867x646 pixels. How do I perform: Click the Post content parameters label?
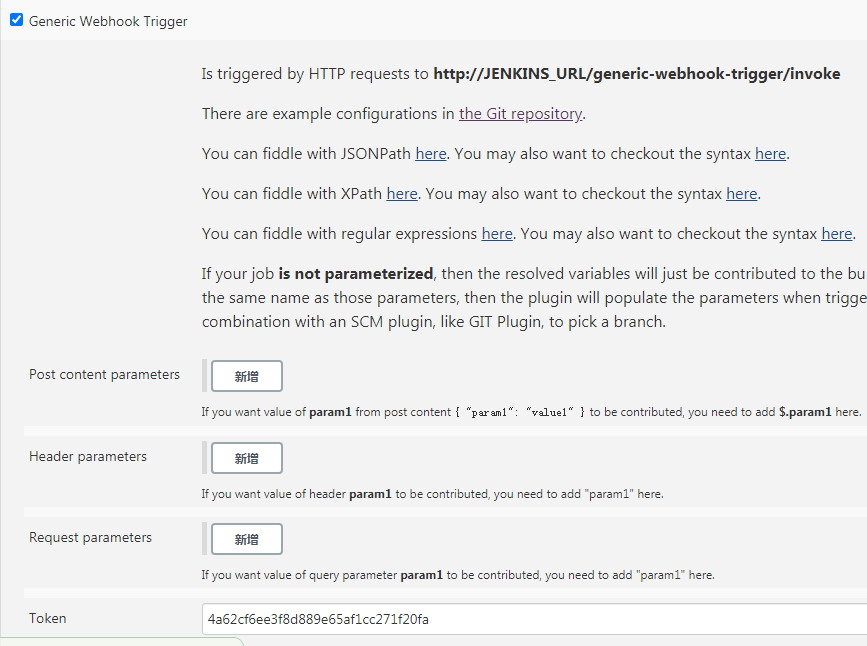(x=104, y=375)
